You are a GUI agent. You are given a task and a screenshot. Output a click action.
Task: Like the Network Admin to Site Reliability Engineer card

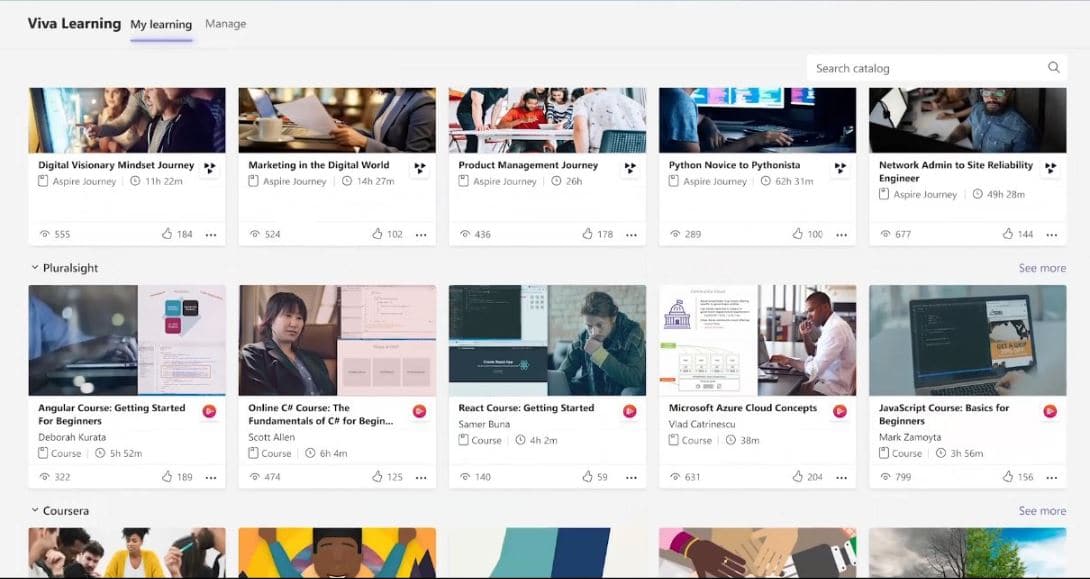click(x=1007, y=234)
